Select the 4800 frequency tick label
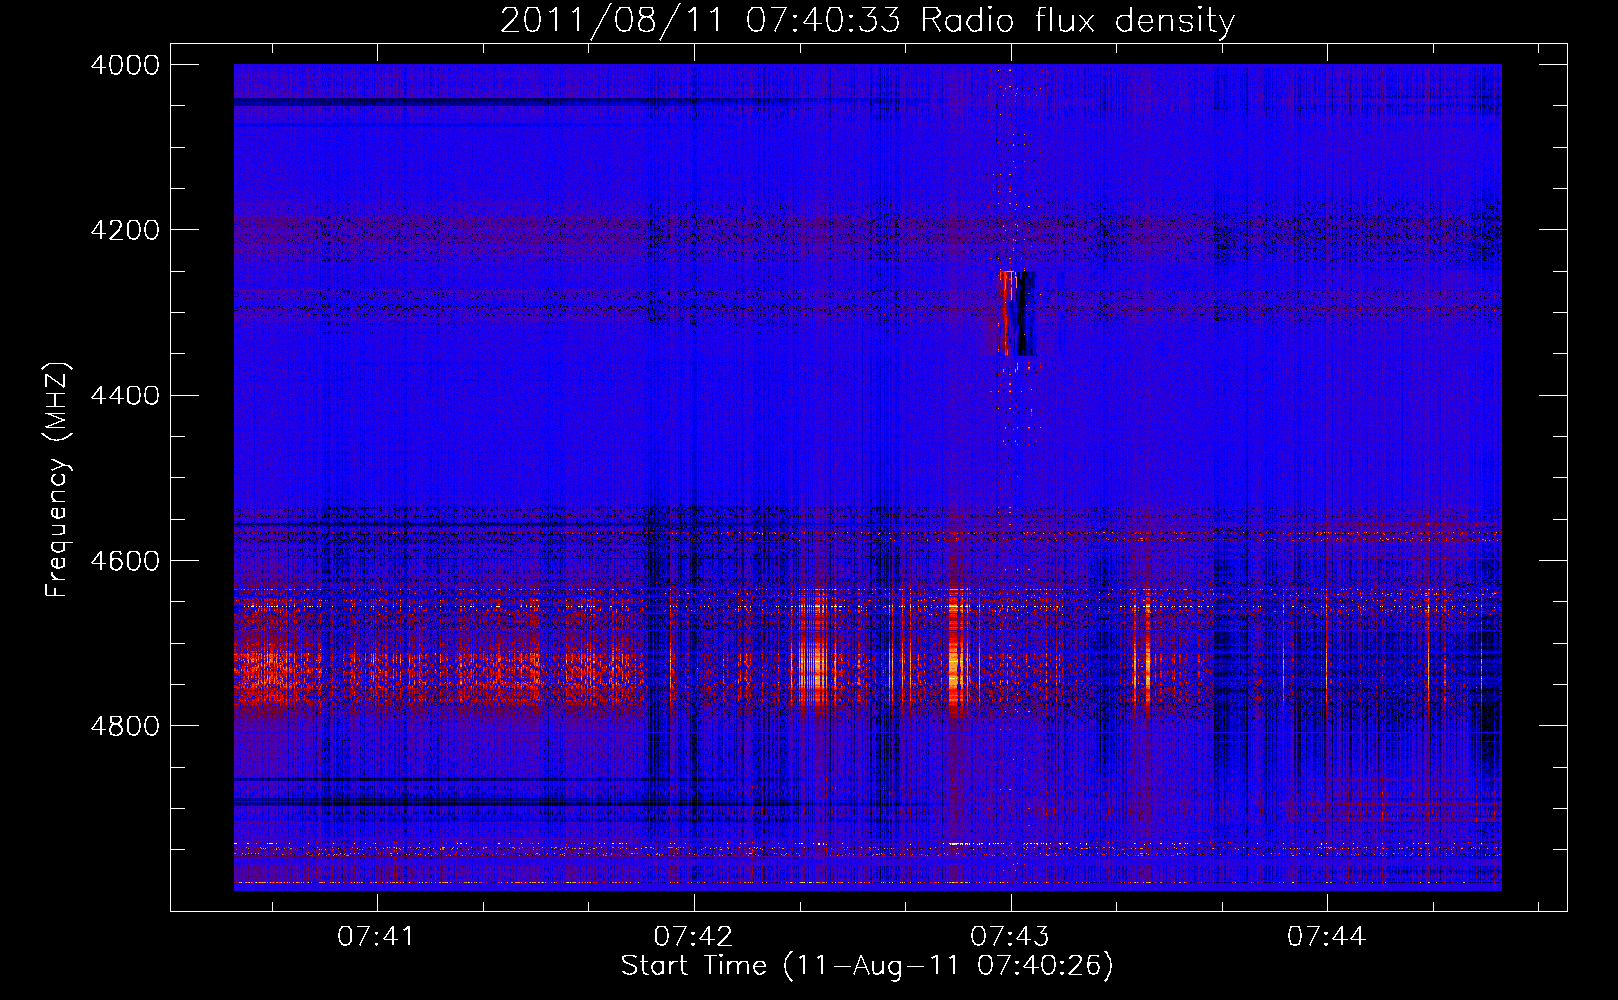Viewport: 1618px width, 1000px height. [x=125, y=726]
